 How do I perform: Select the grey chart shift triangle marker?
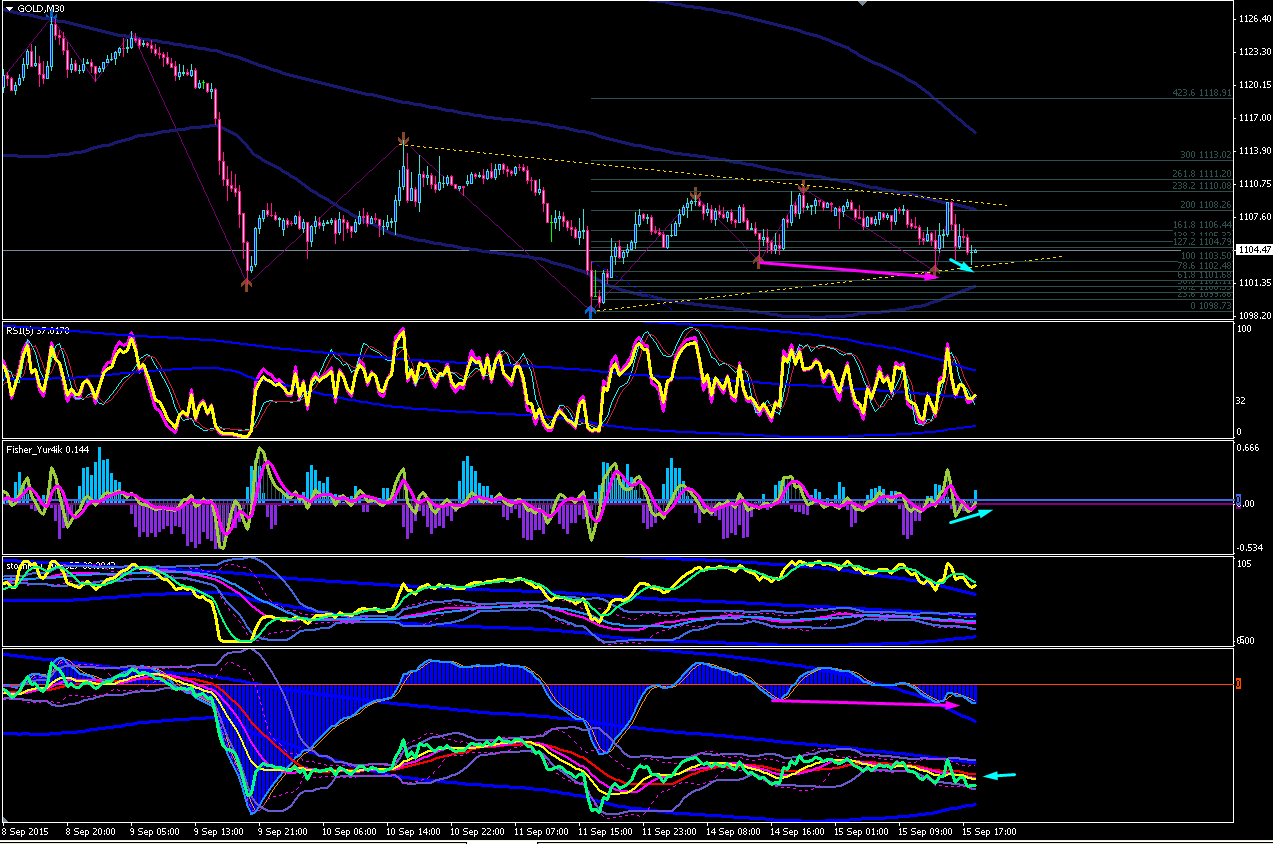coord(864,3)
